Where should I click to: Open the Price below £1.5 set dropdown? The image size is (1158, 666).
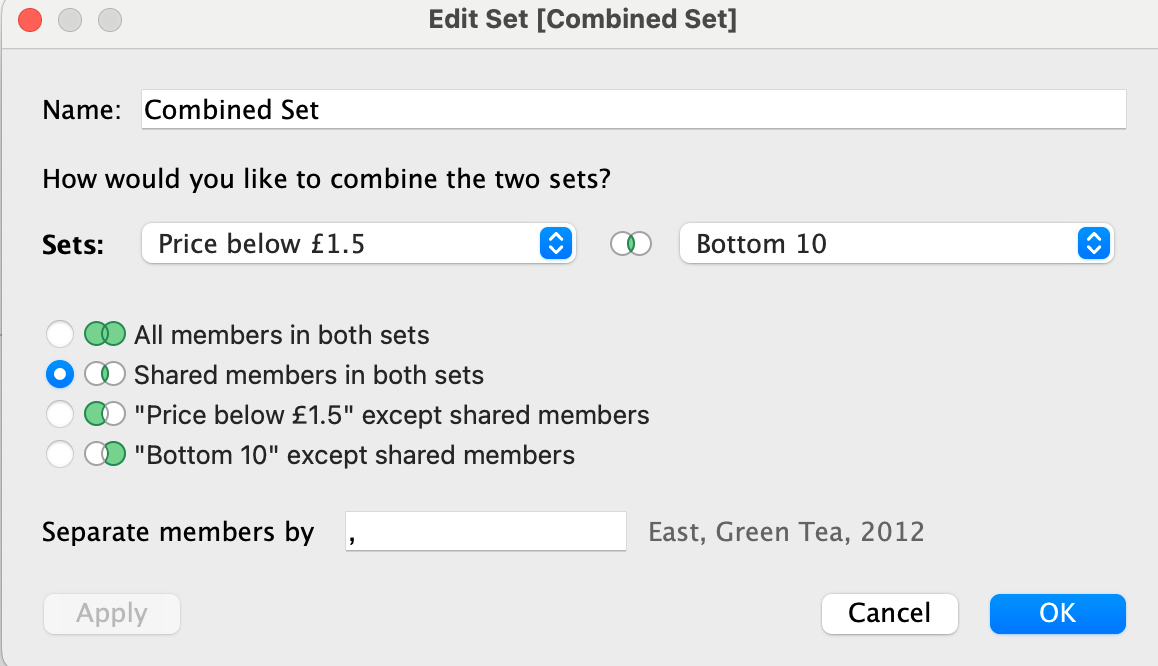(x=358, y=244)
